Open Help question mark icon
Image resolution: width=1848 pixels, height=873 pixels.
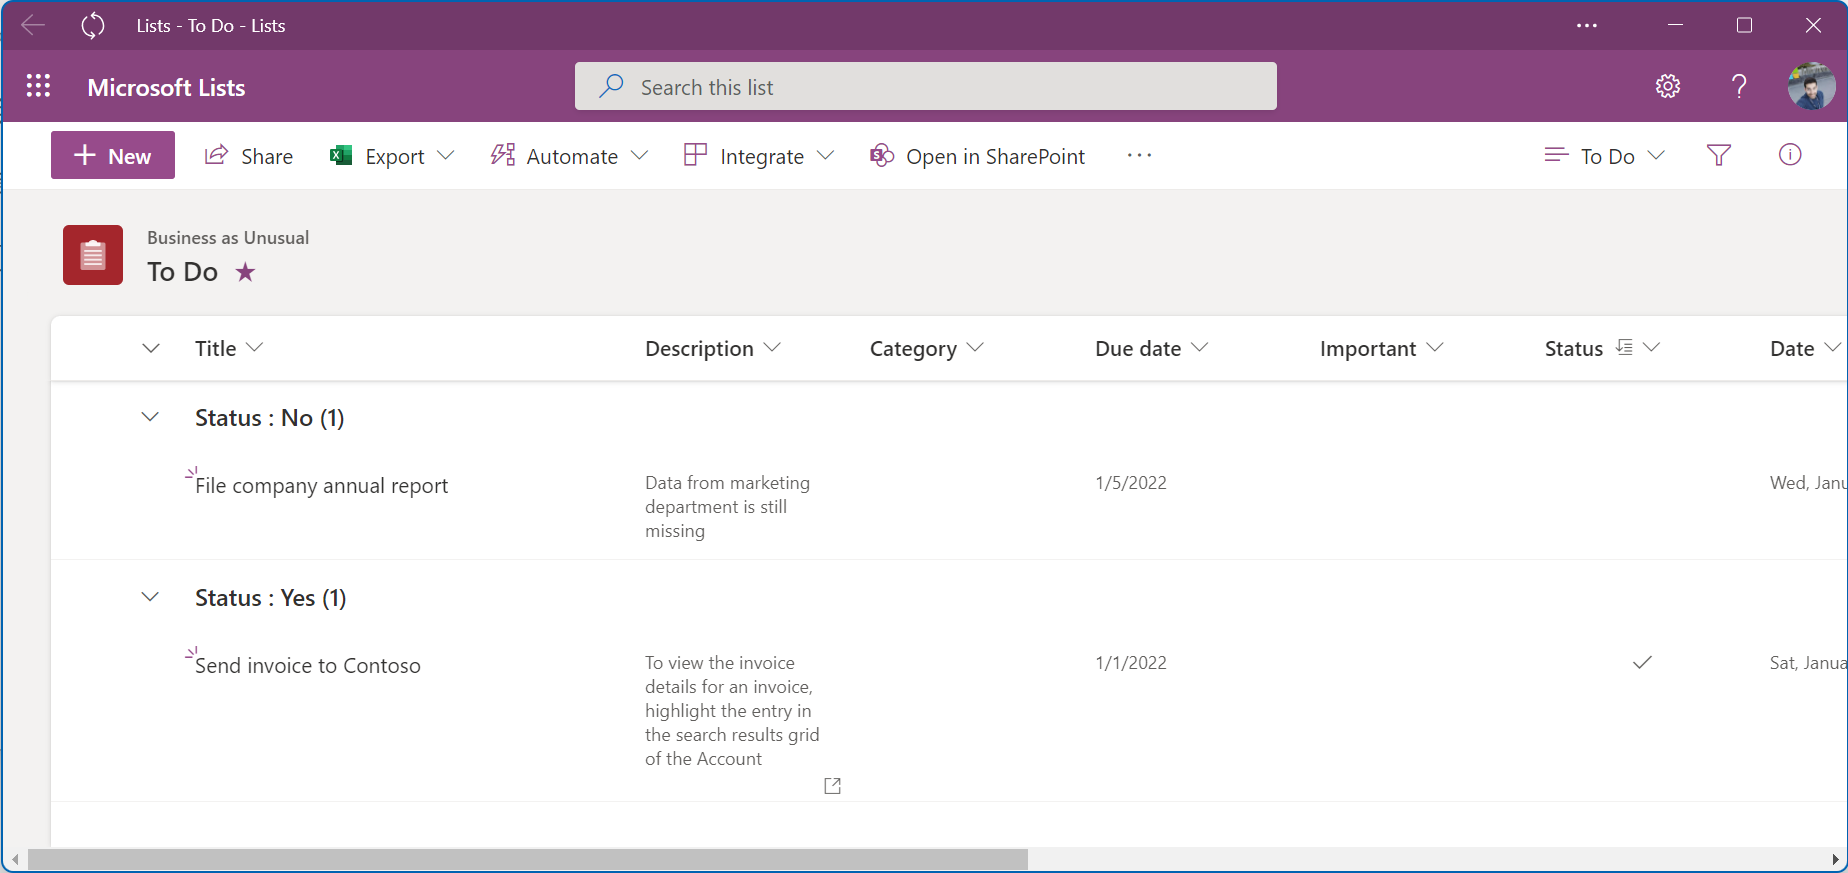[x=1739, y=86]
